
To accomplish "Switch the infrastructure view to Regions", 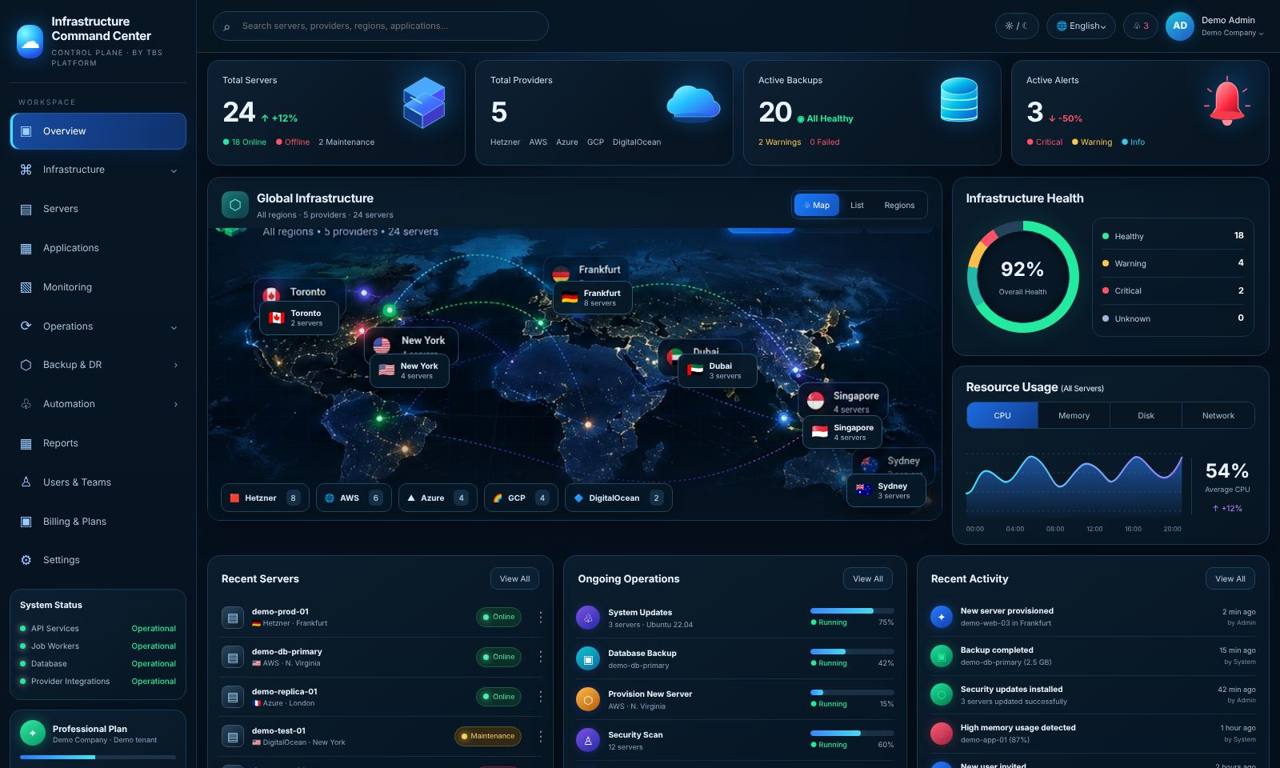I will click(x=899, y=205).
